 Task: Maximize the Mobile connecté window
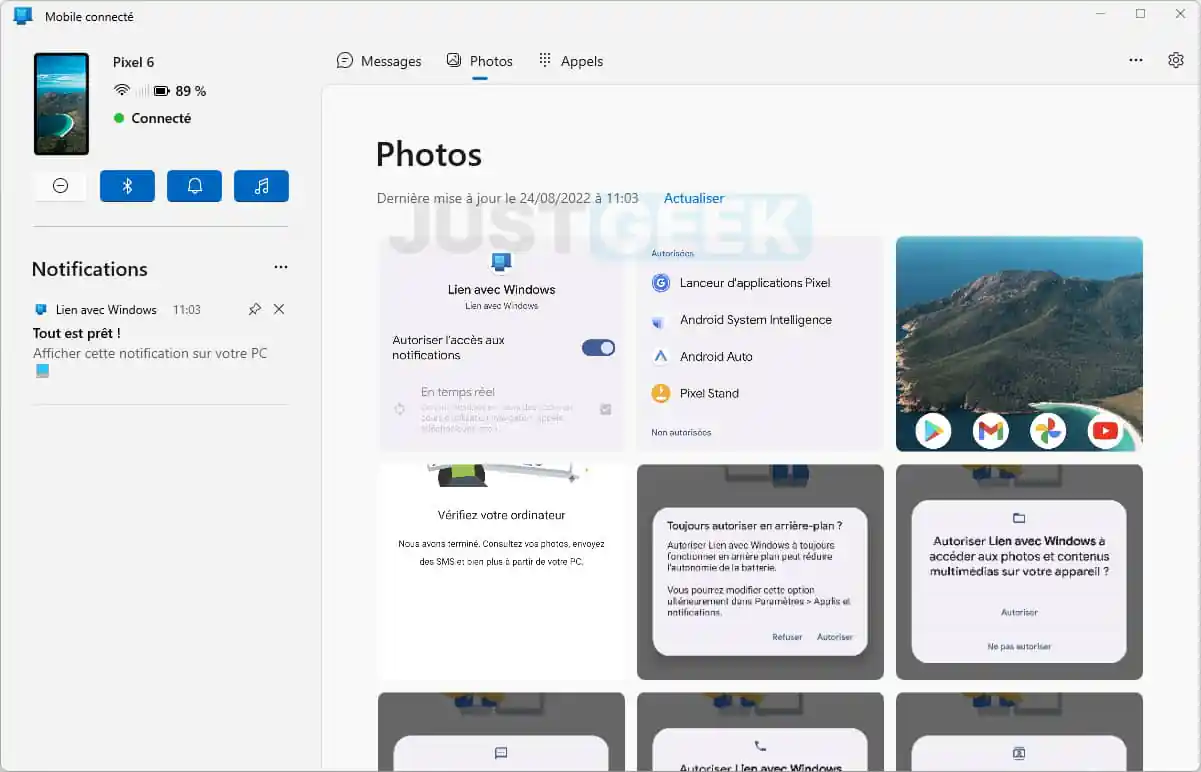(x=1140, y=14)
